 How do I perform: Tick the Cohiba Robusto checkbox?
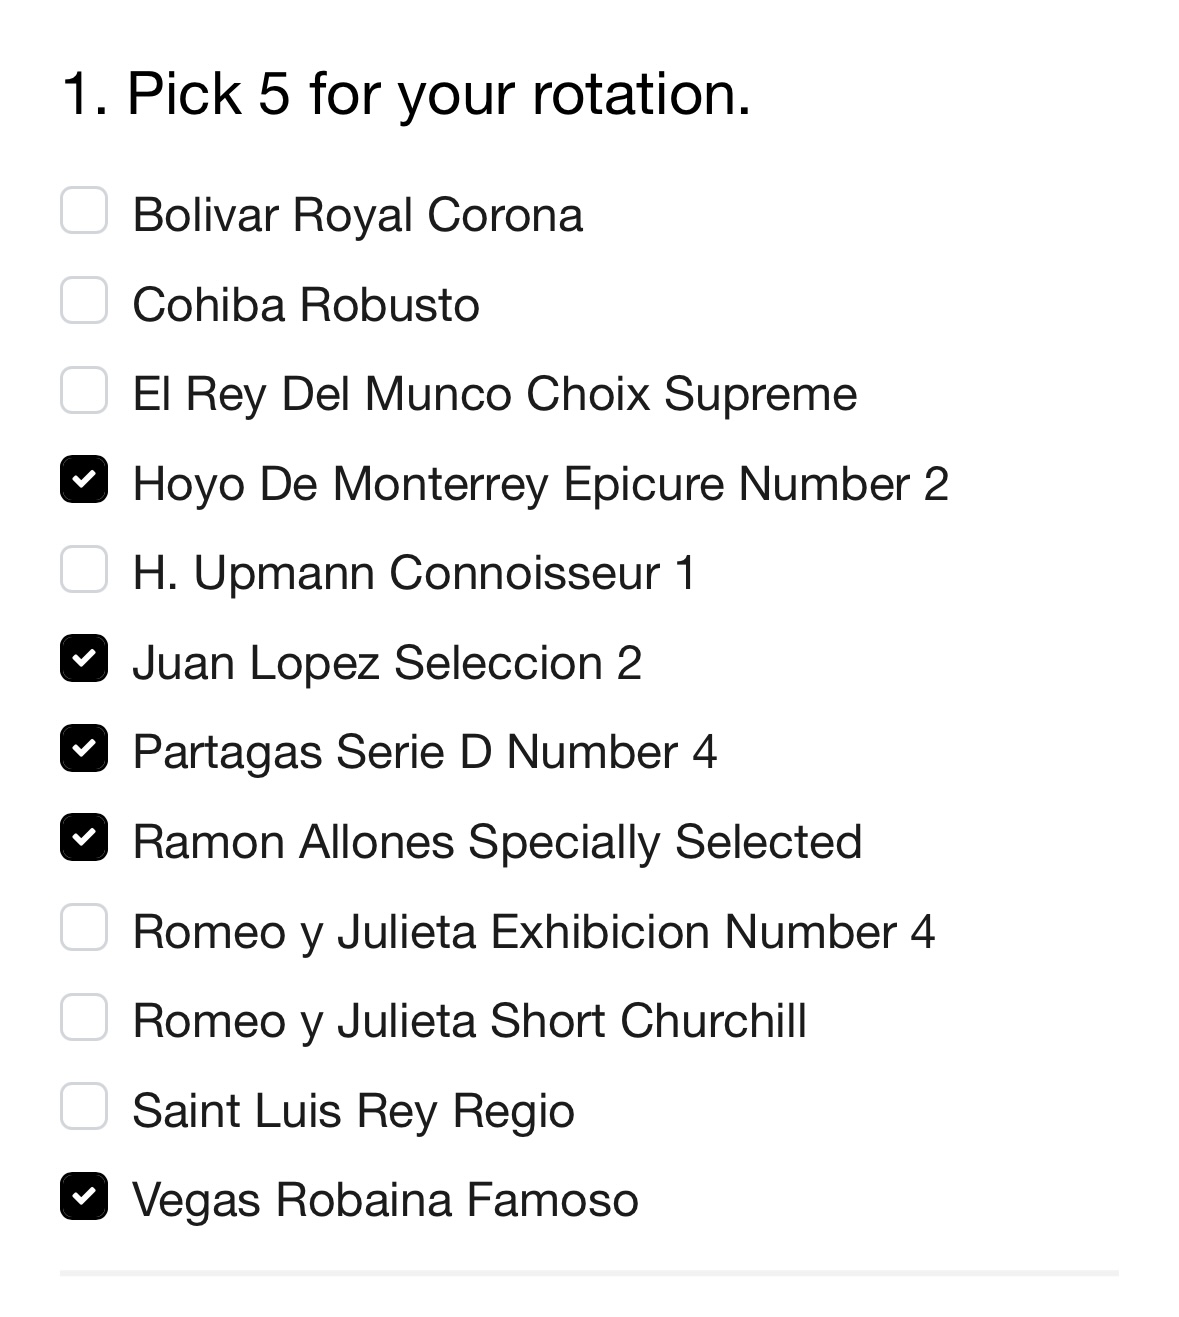click(x=84, y=301)
